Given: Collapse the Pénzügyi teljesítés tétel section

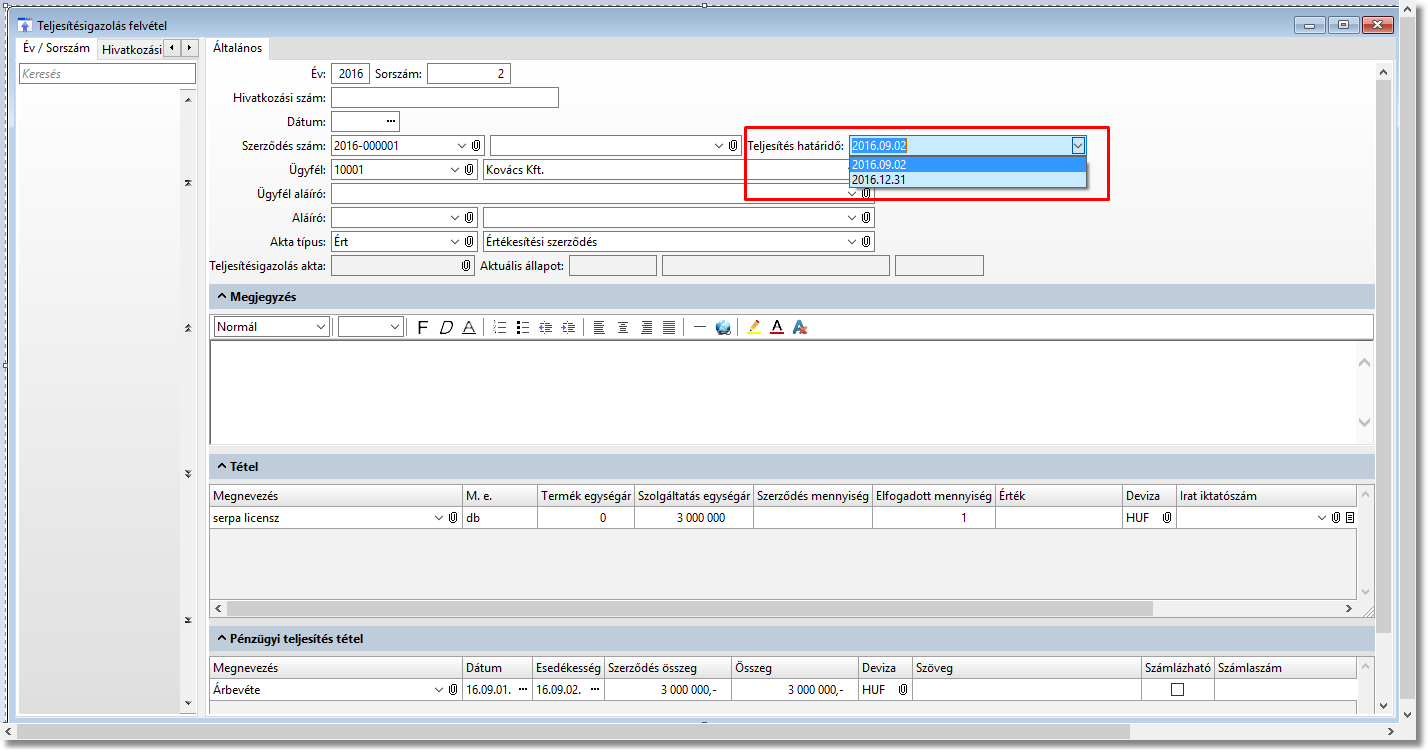Looking at the screenshot, I should point(219,639).
